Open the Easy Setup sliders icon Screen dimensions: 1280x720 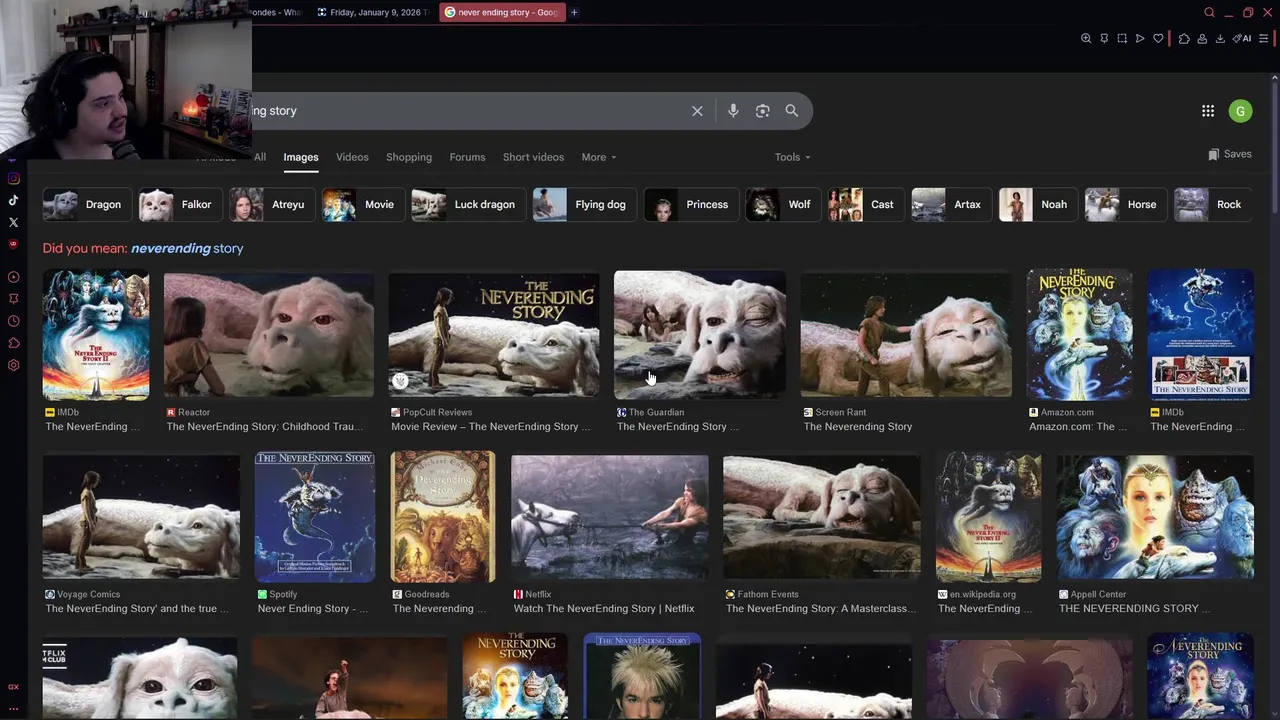tap(1263, 39)
